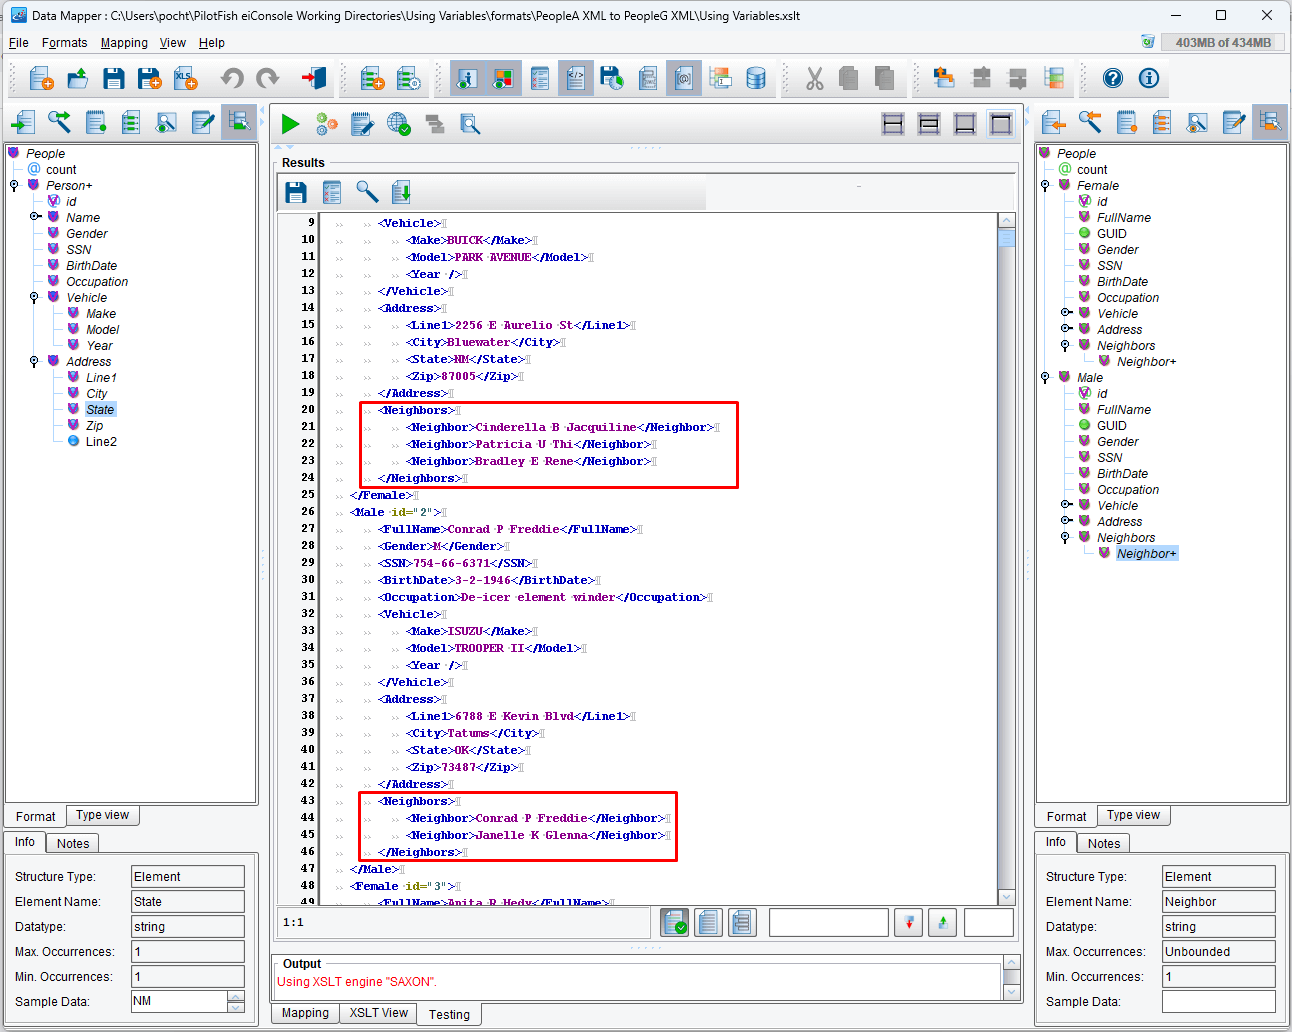Collapse the Person+ node in source tree
The height and width of the screenshot is (1032, 1292).
pos(14,185)
